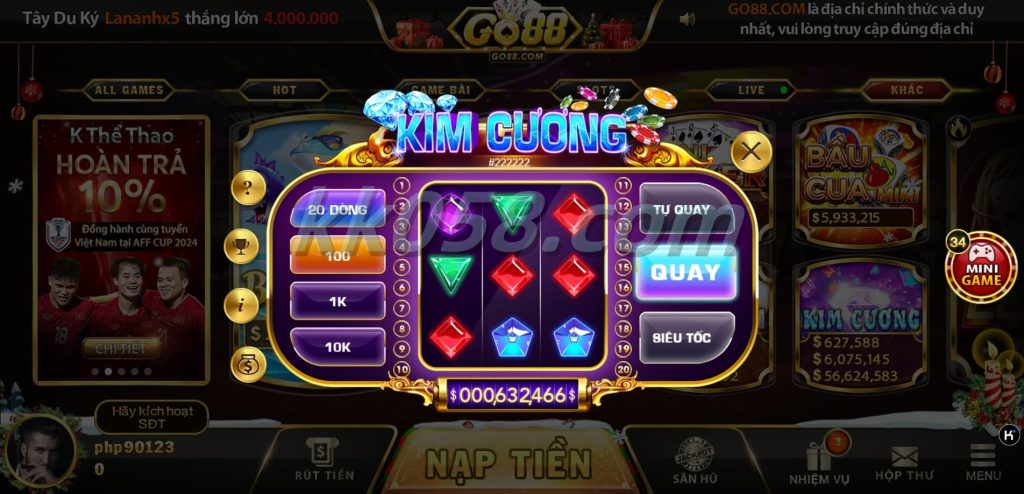Open the Menu hamburger

983,462
